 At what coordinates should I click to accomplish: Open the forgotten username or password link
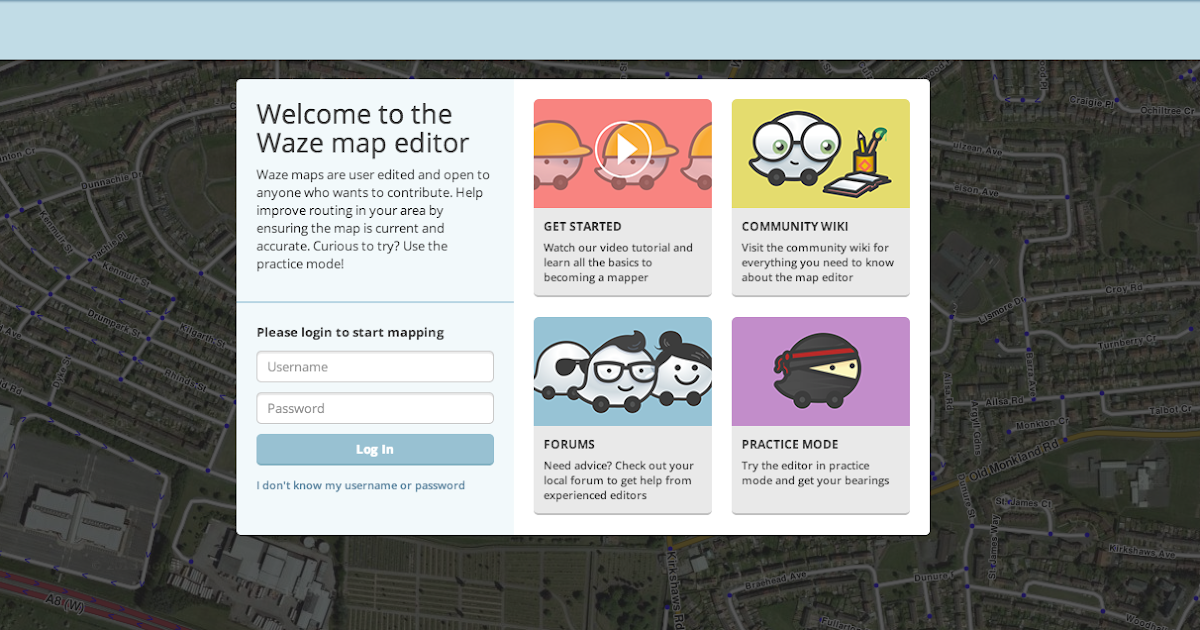click(361, 485)
